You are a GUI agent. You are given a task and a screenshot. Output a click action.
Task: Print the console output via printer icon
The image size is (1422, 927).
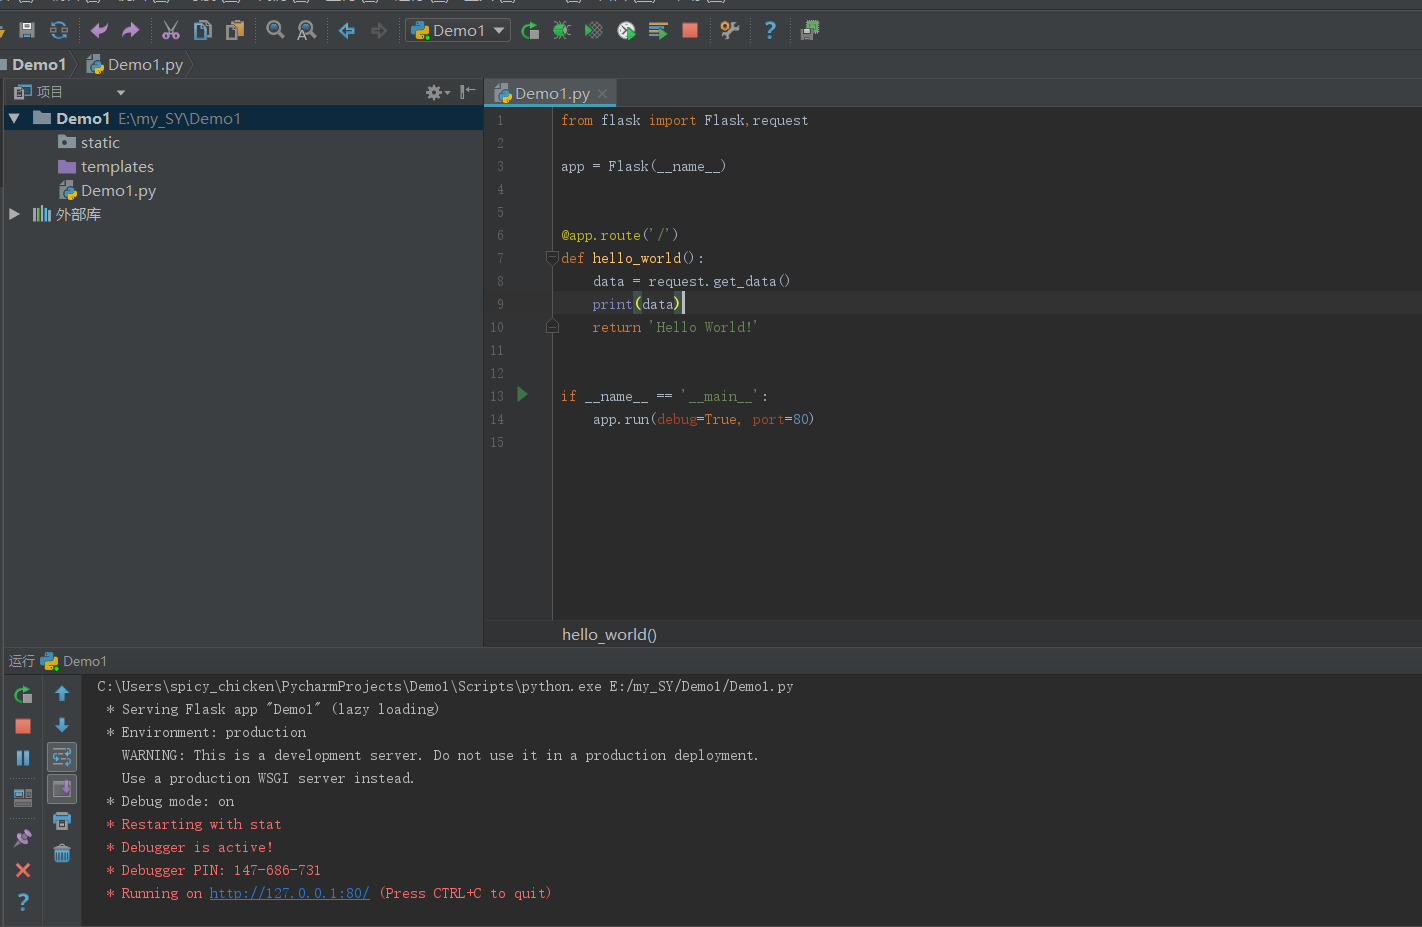pyautogui.click(x=62, y=821)
